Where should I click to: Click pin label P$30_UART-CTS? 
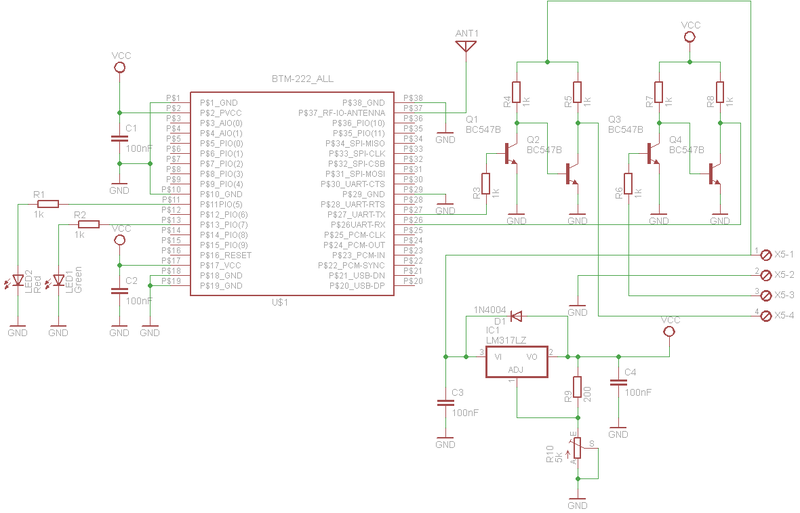353,184
